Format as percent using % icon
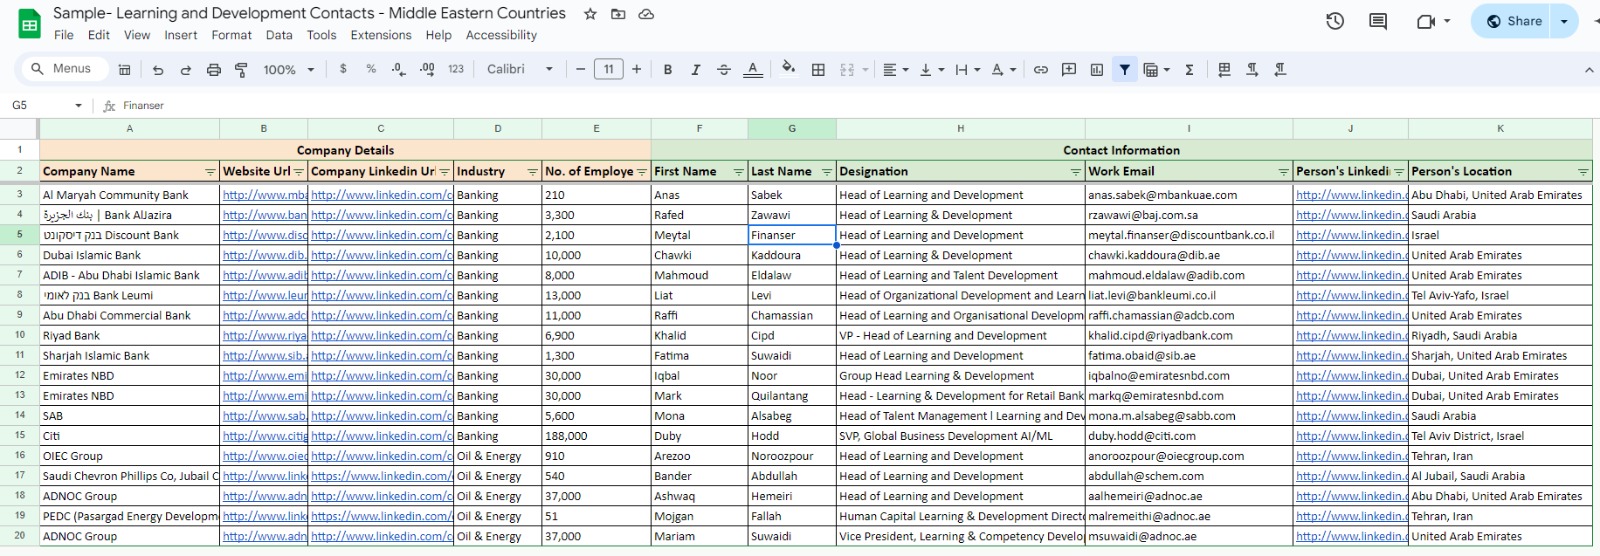The image size is (1600, 556). pyautogui.click(x=371, y=69)
